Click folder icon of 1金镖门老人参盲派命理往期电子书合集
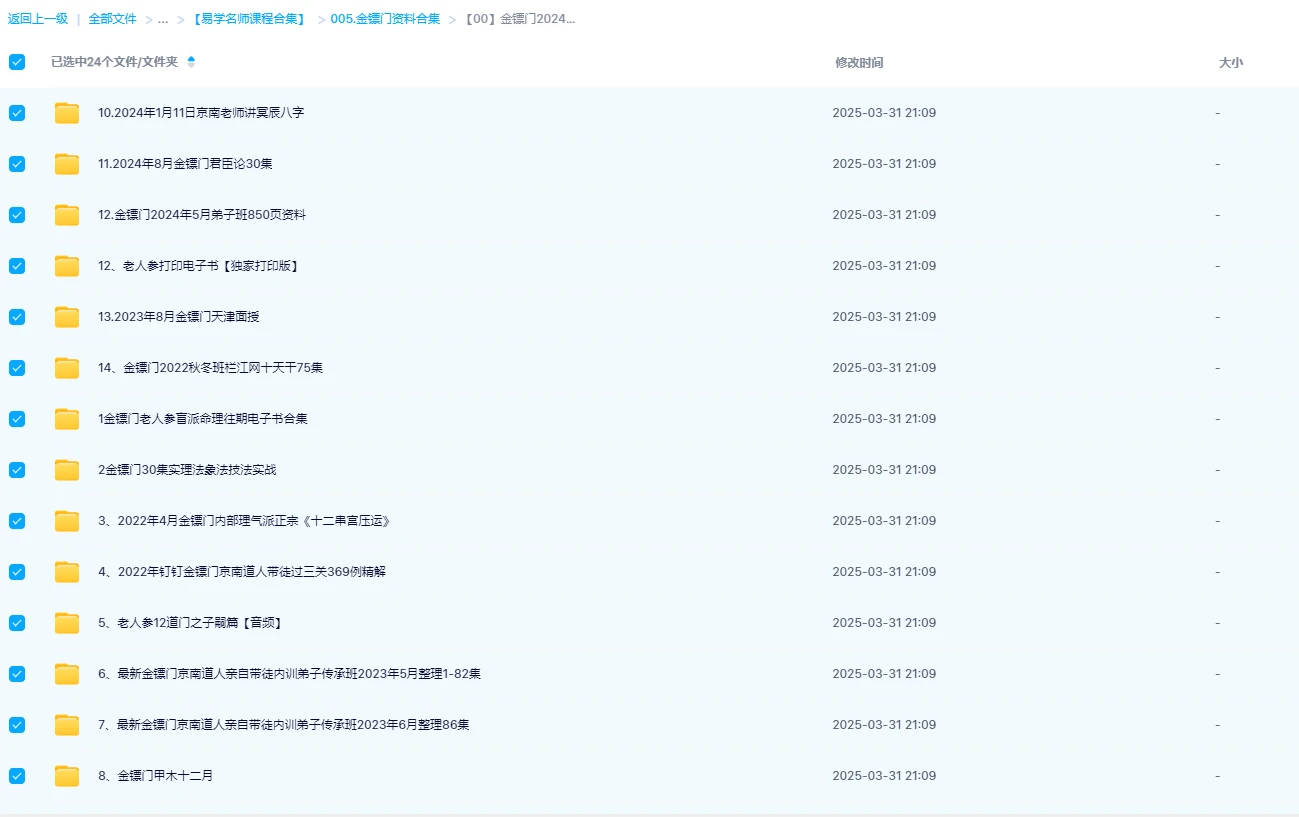The width and height of the screenshot is (1299, 817). (67, 419)
